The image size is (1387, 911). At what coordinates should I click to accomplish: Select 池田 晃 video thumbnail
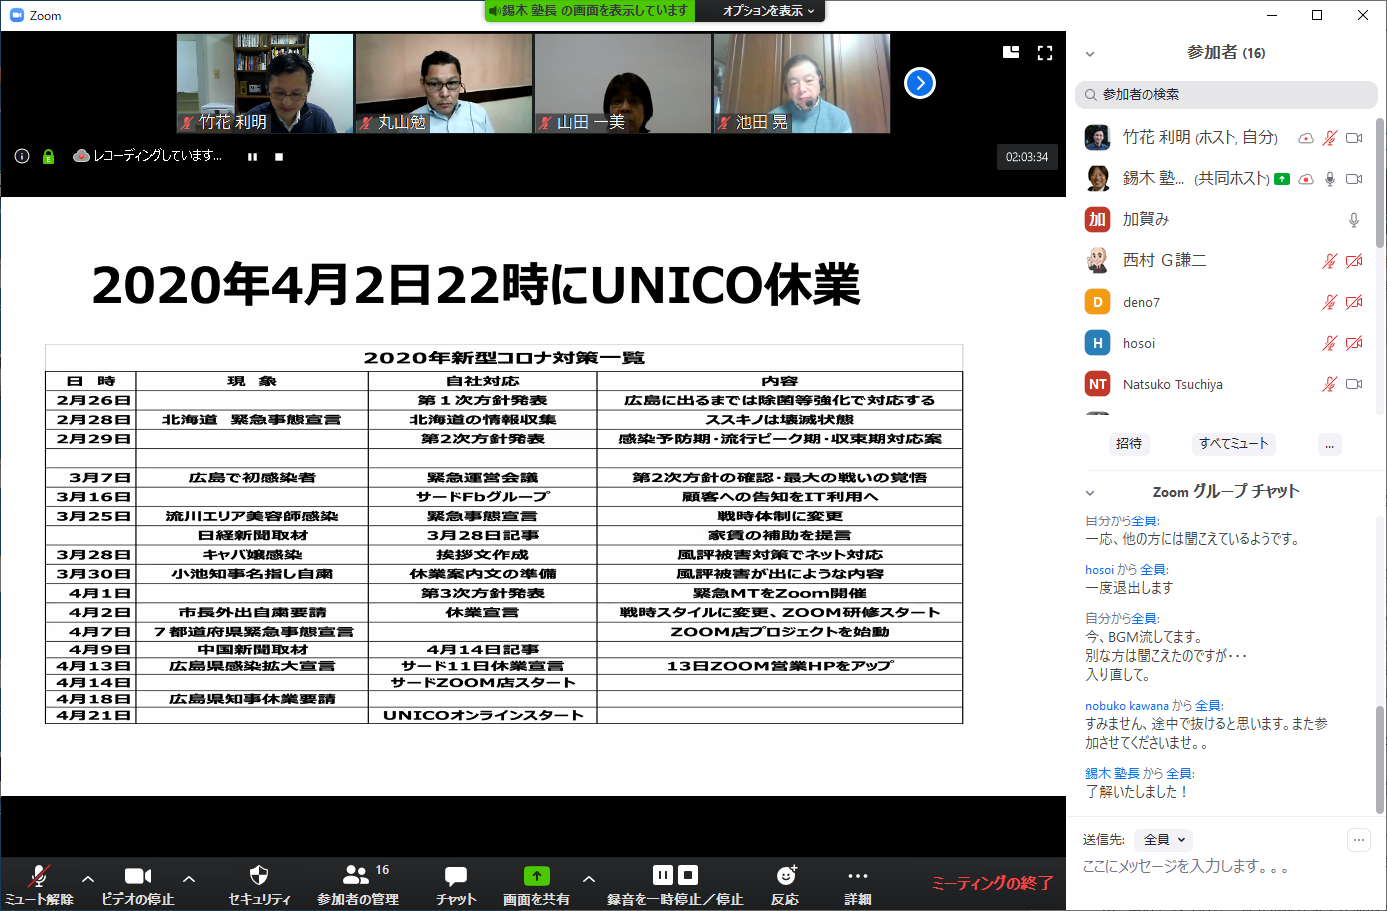point(802,83)
